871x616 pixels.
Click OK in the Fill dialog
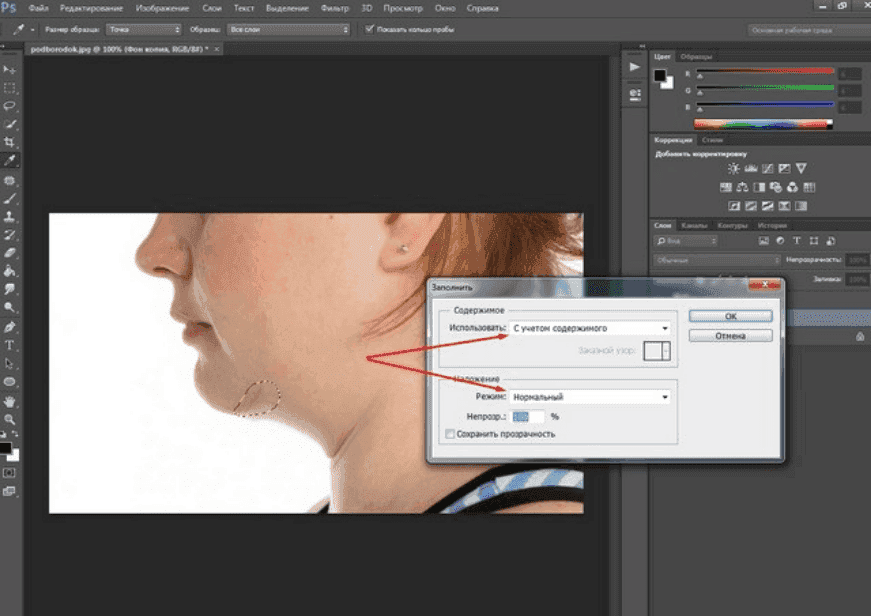point(730,316)
